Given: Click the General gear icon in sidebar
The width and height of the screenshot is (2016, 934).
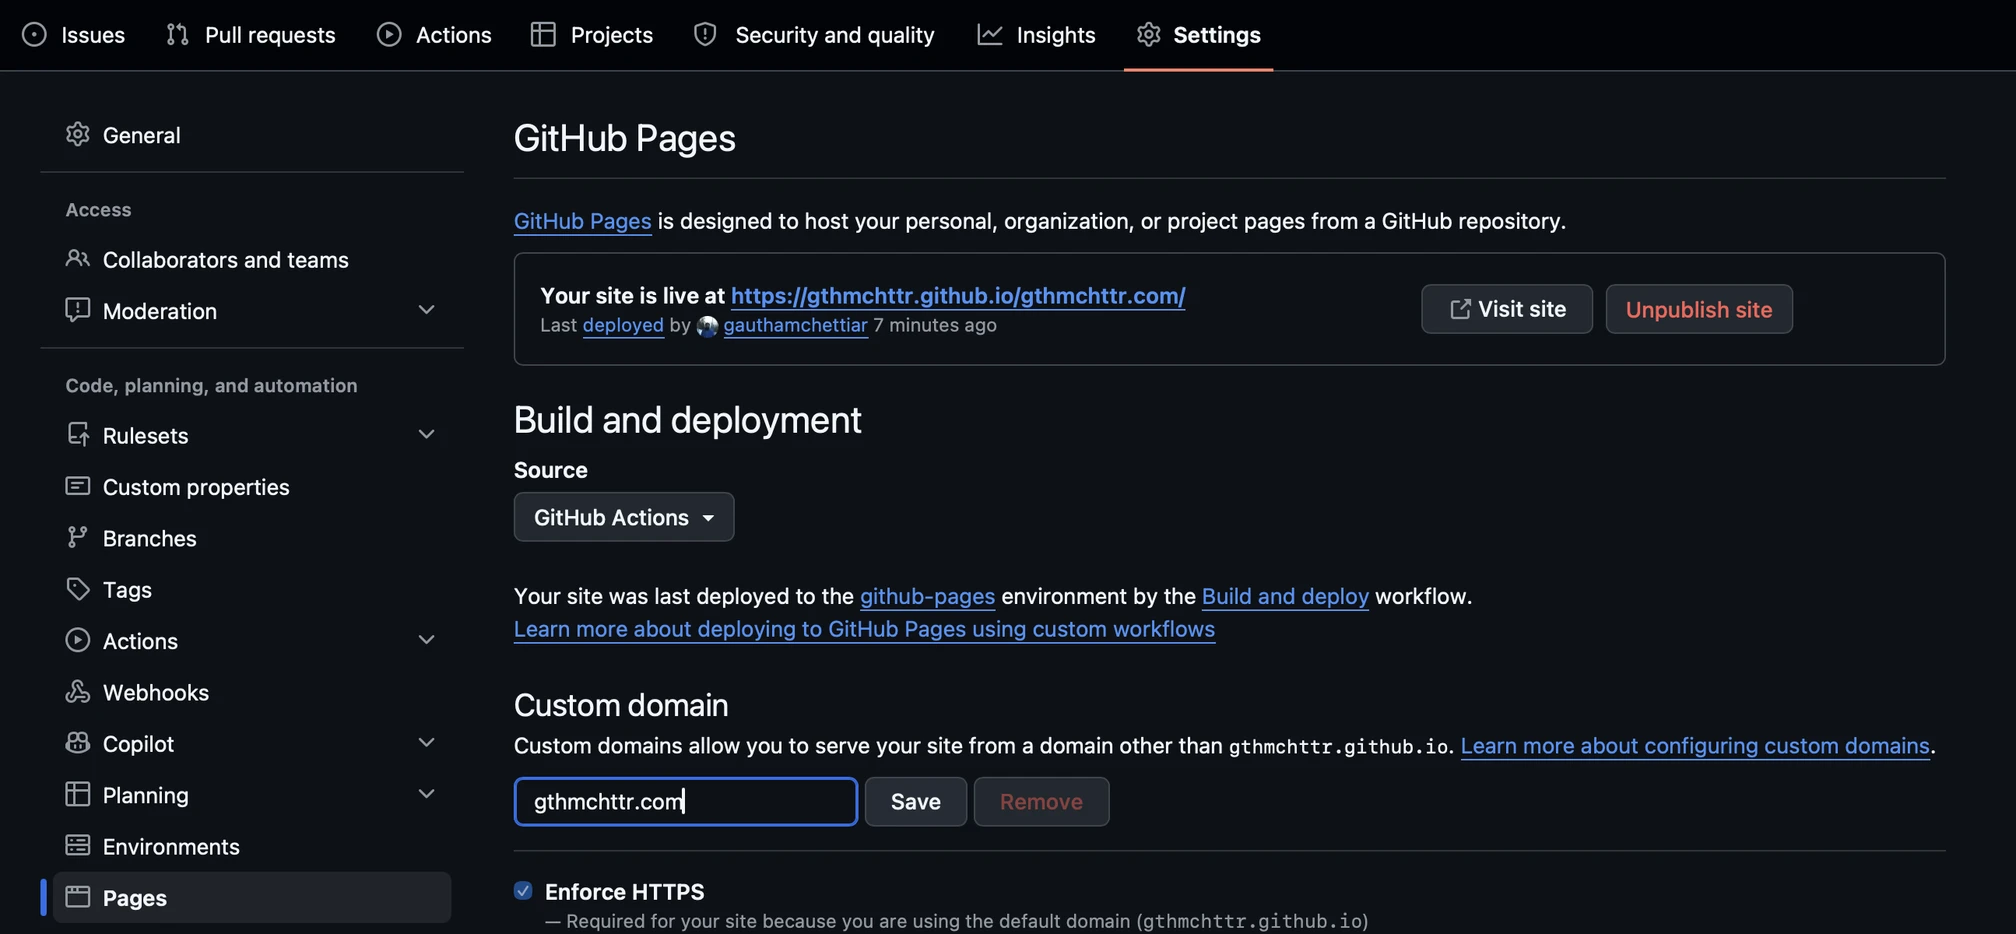Looking at the screenshot, I should coord(78,135).
